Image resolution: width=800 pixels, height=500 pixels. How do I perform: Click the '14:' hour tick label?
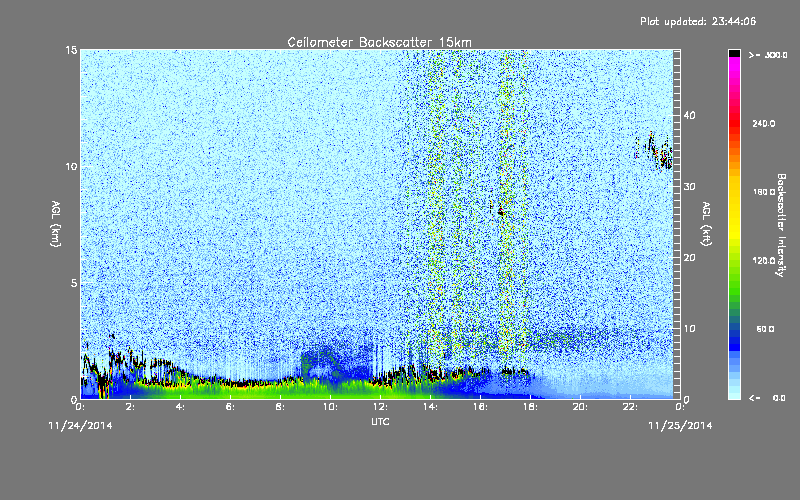tap(430, 407)
